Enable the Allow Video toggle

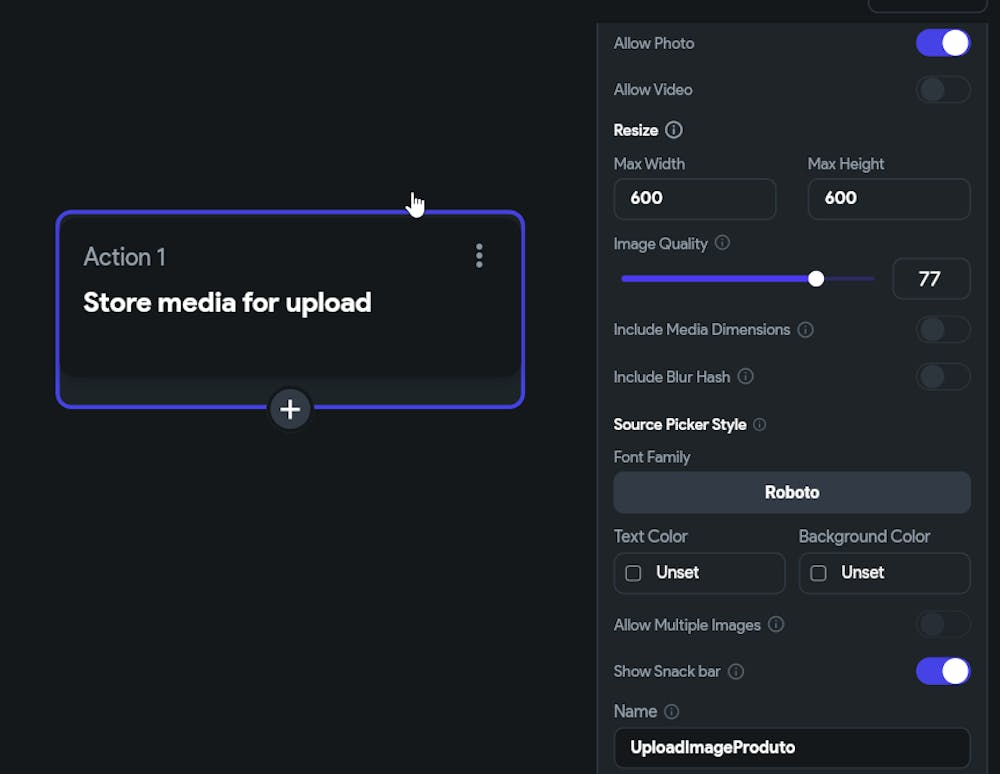click(943, 90)
